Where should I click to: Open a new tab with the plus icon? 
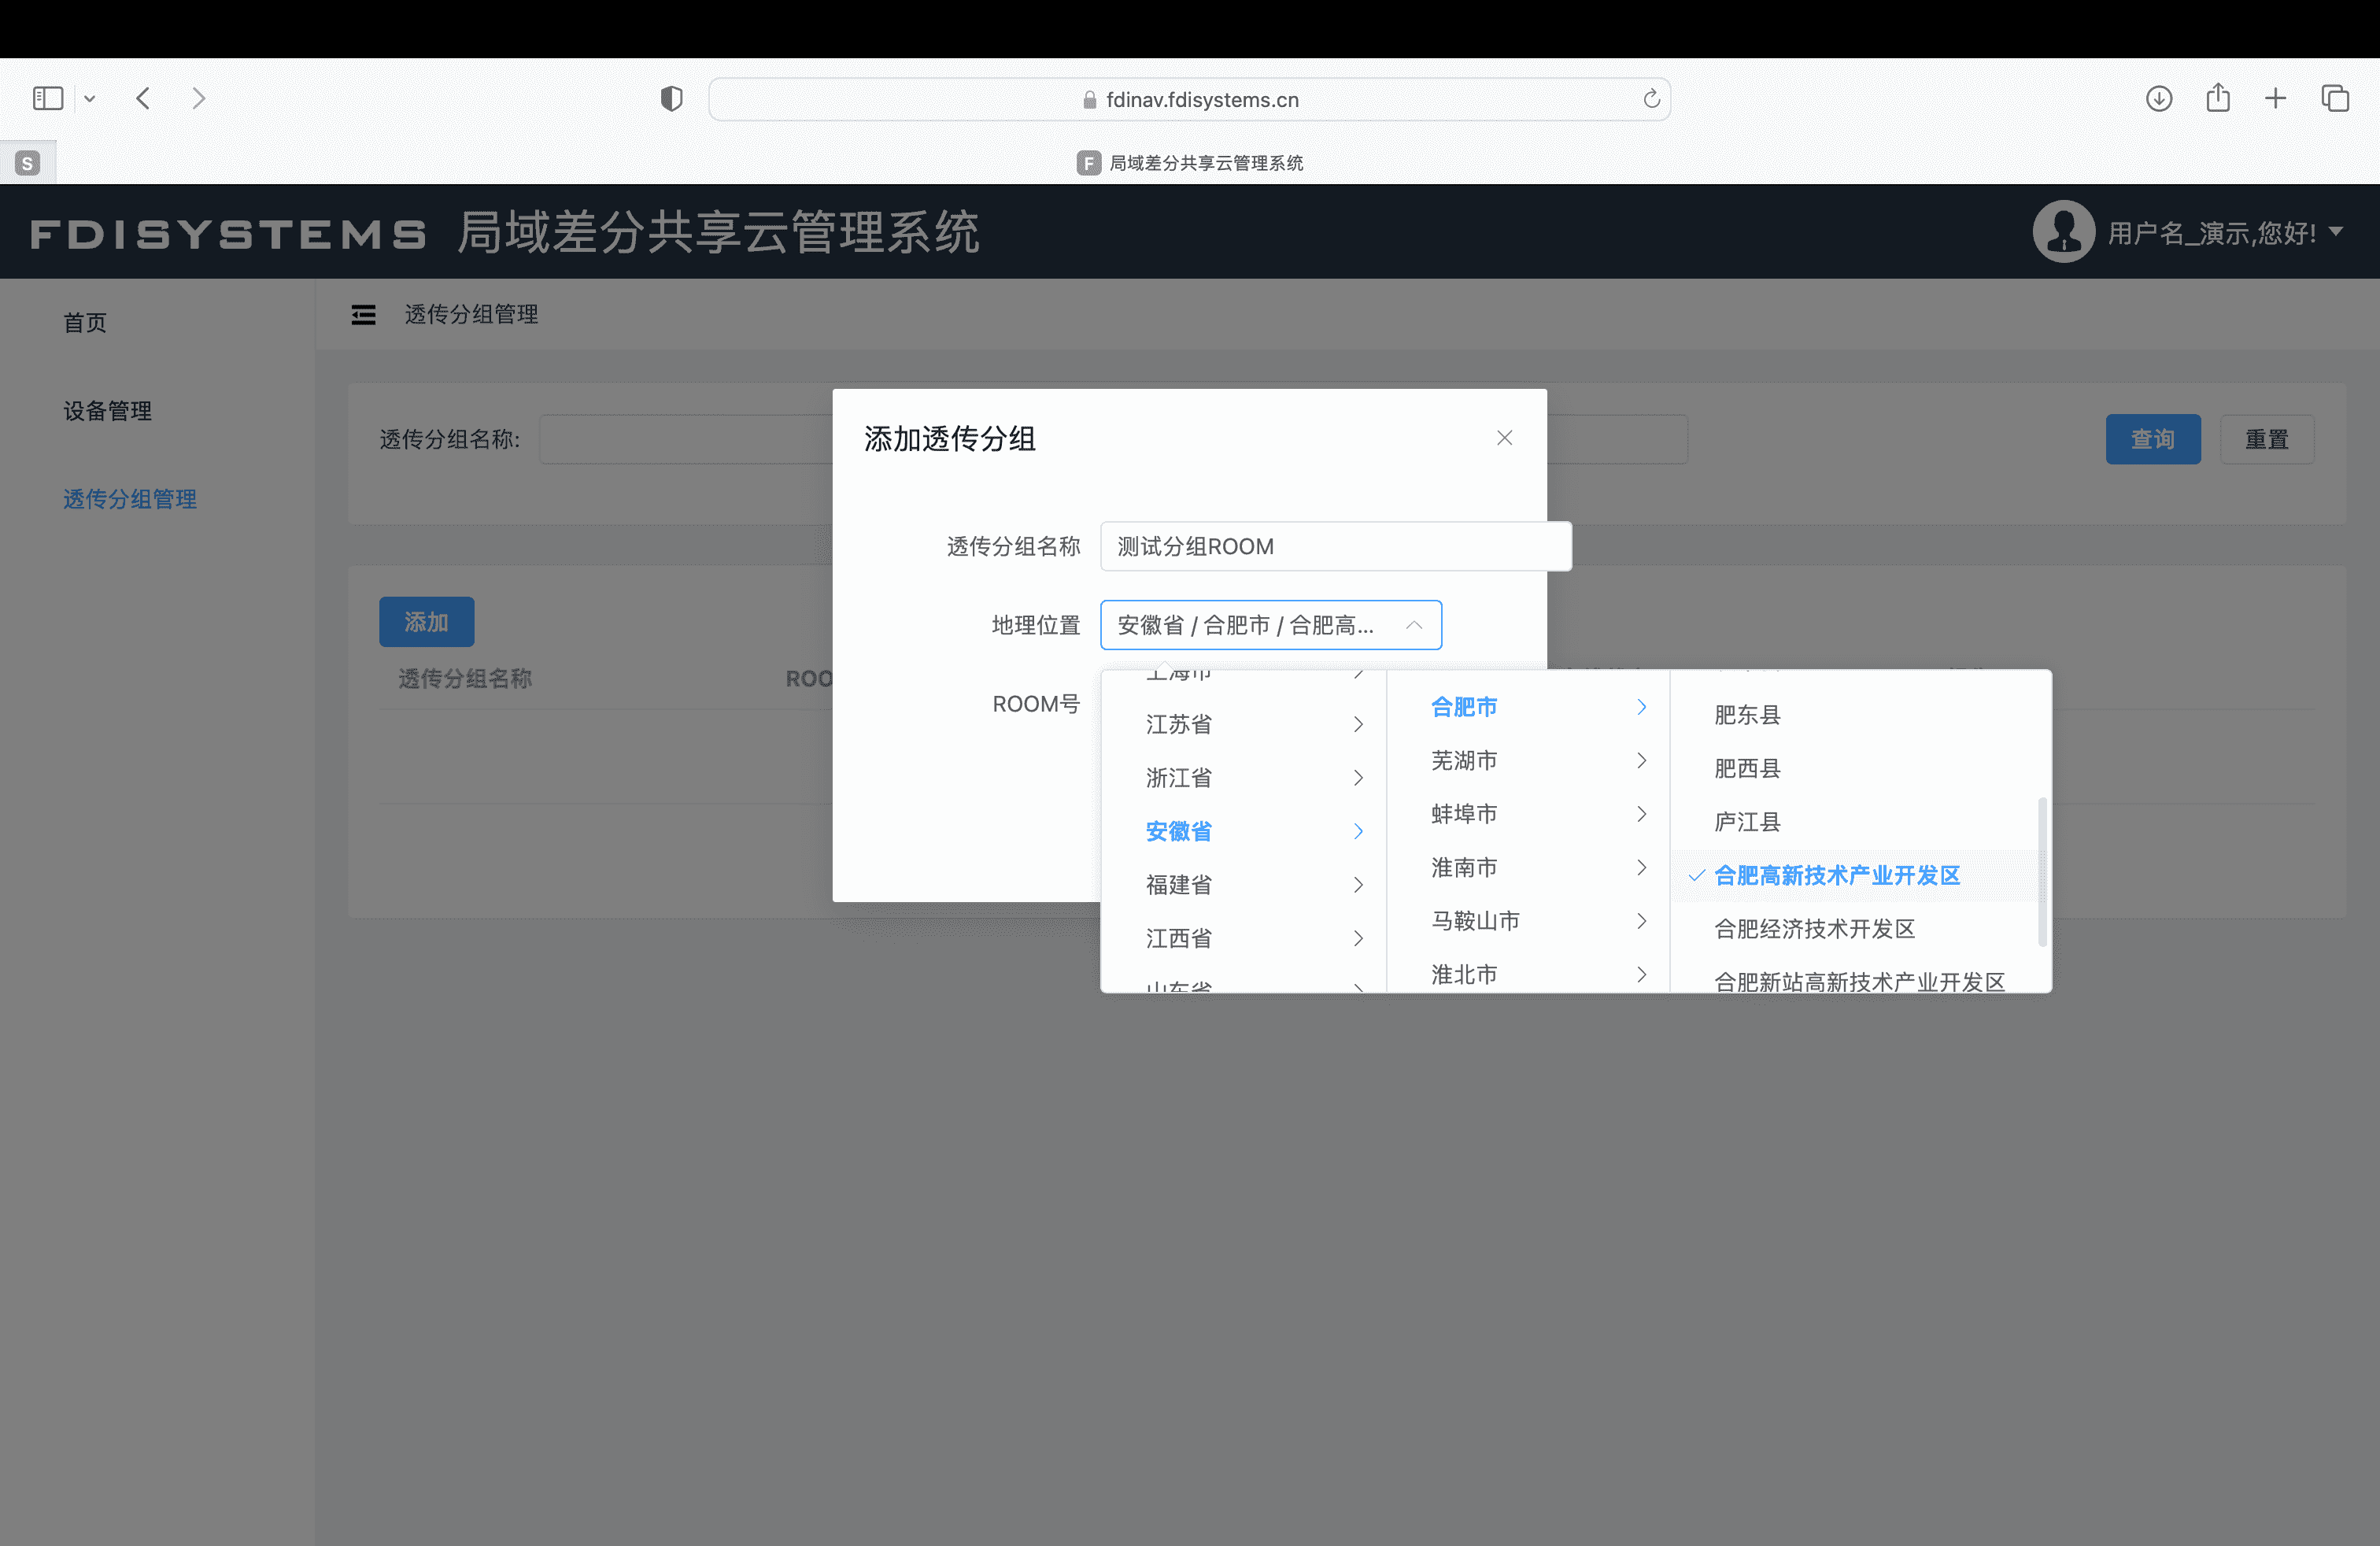(x=2275, y=98)
